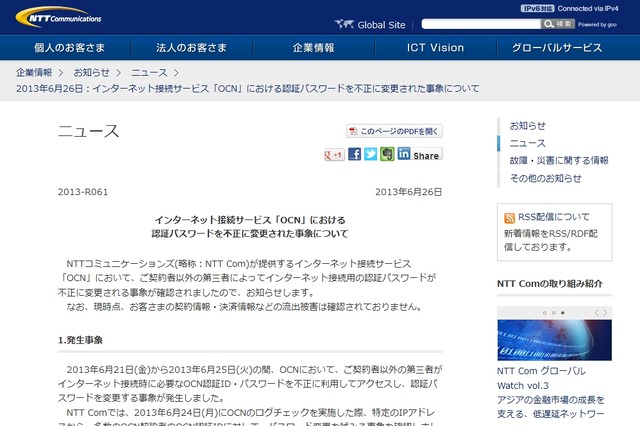Select the third carousel dot

[562, 313]
